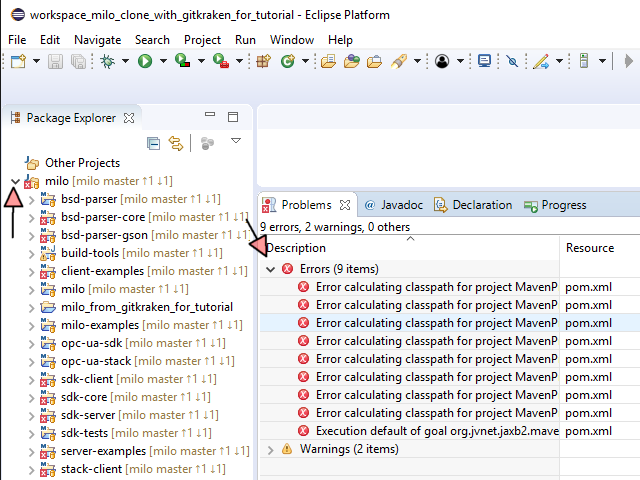Open the Edit menu
This screenshot has width=640, height=480.
tap(50, 40)
